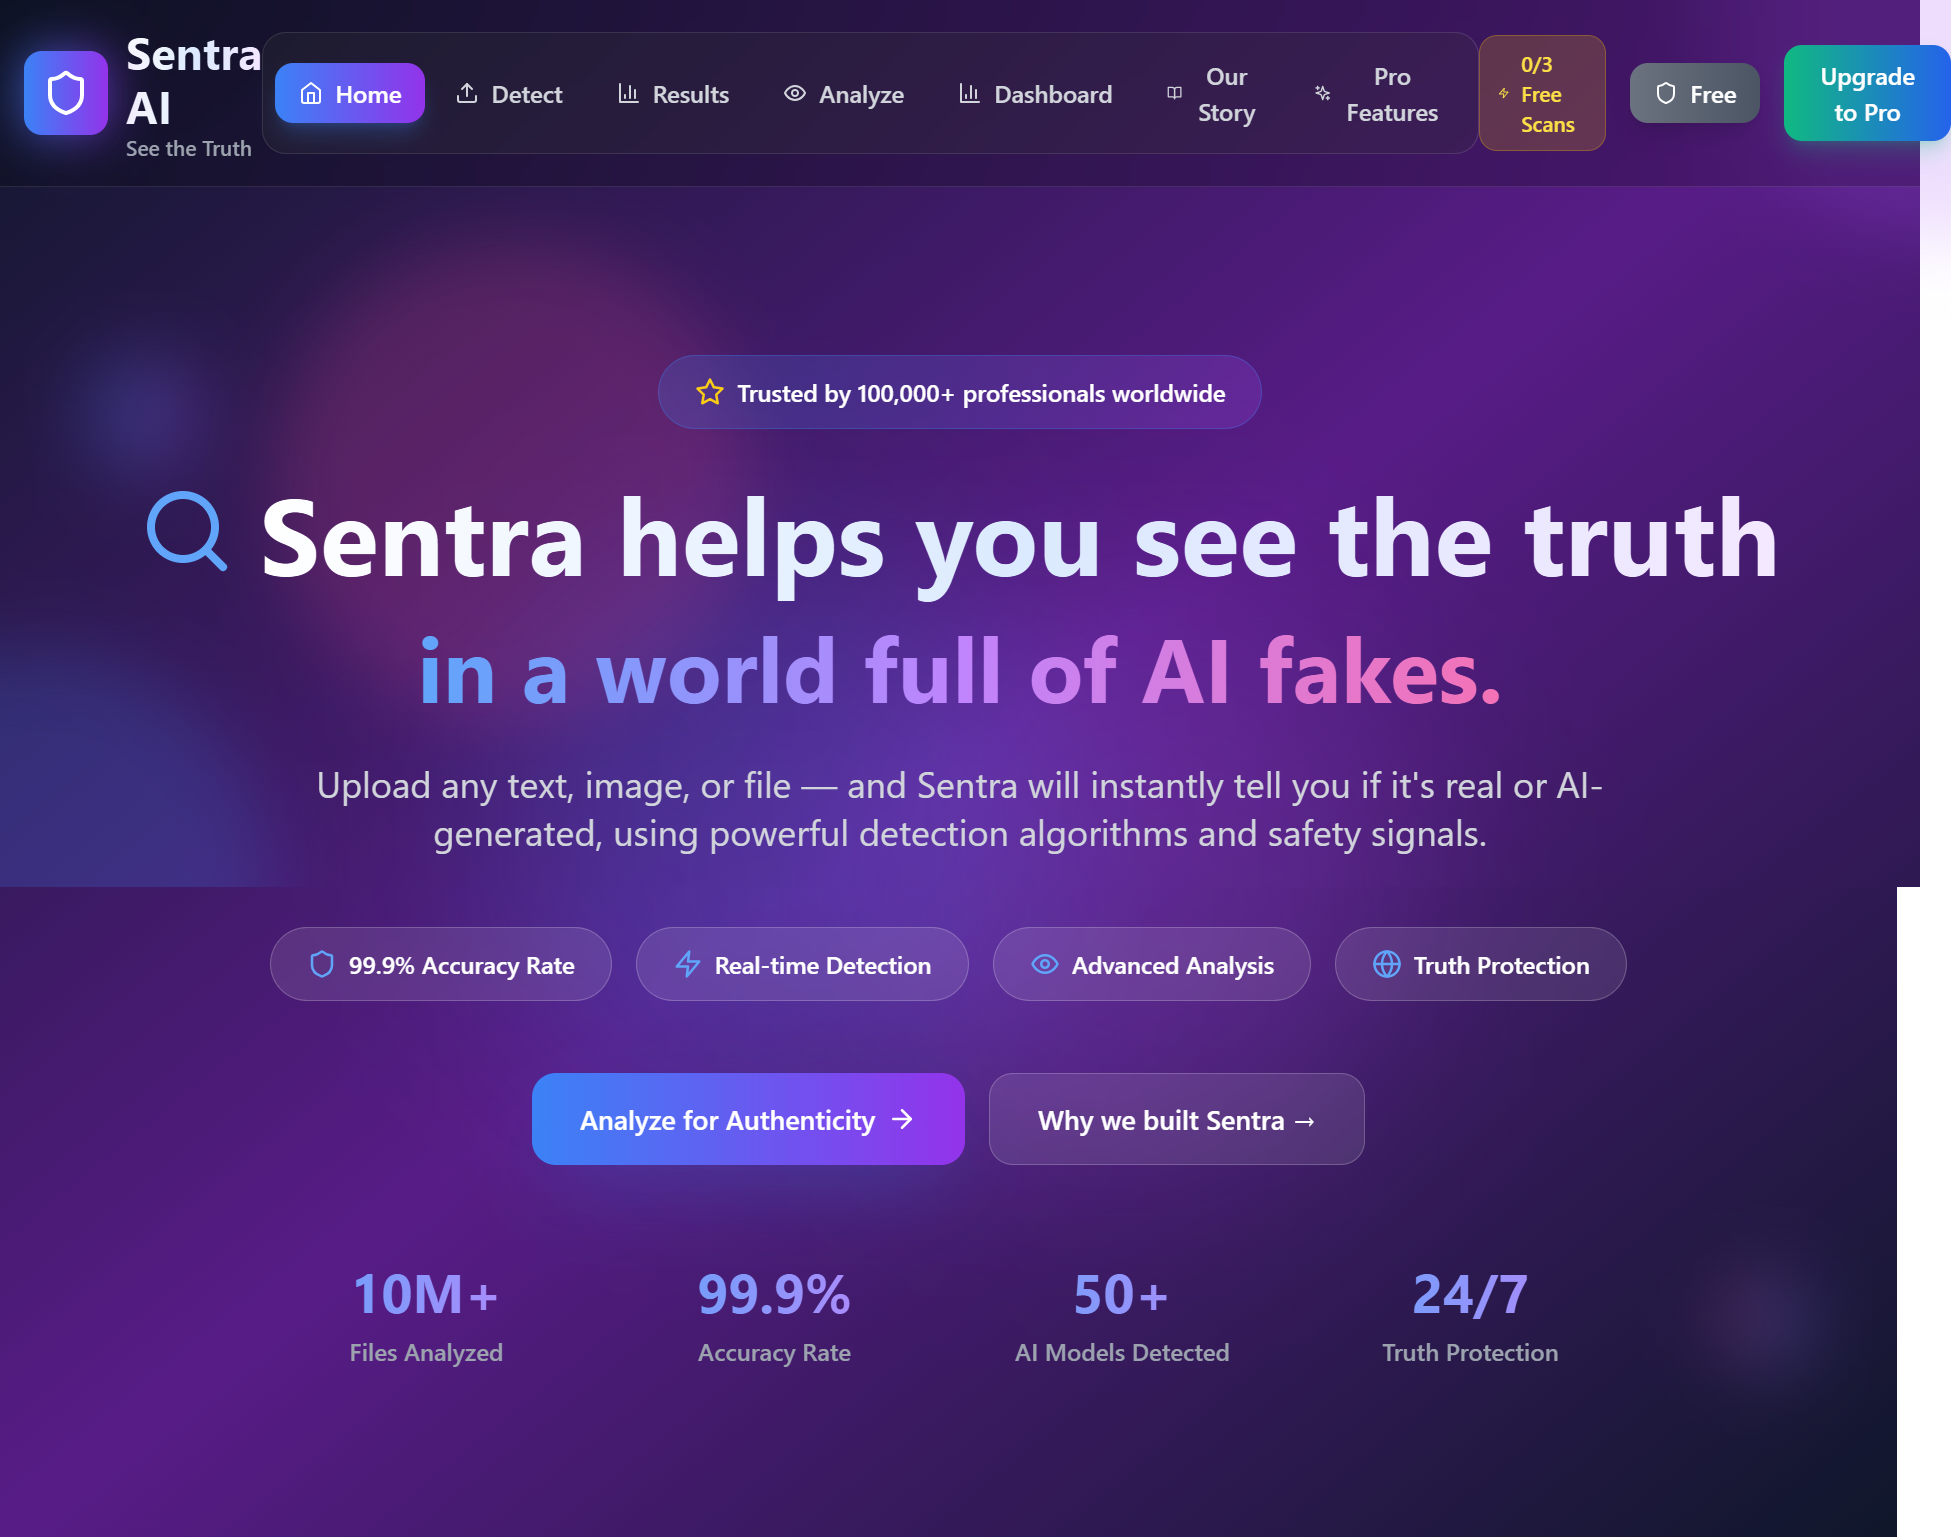Viewport: 1951px width, 1537px height.
Task: Click Analyze for Authenticity button
Action: pyautogui.click(x=748, y=1119)
